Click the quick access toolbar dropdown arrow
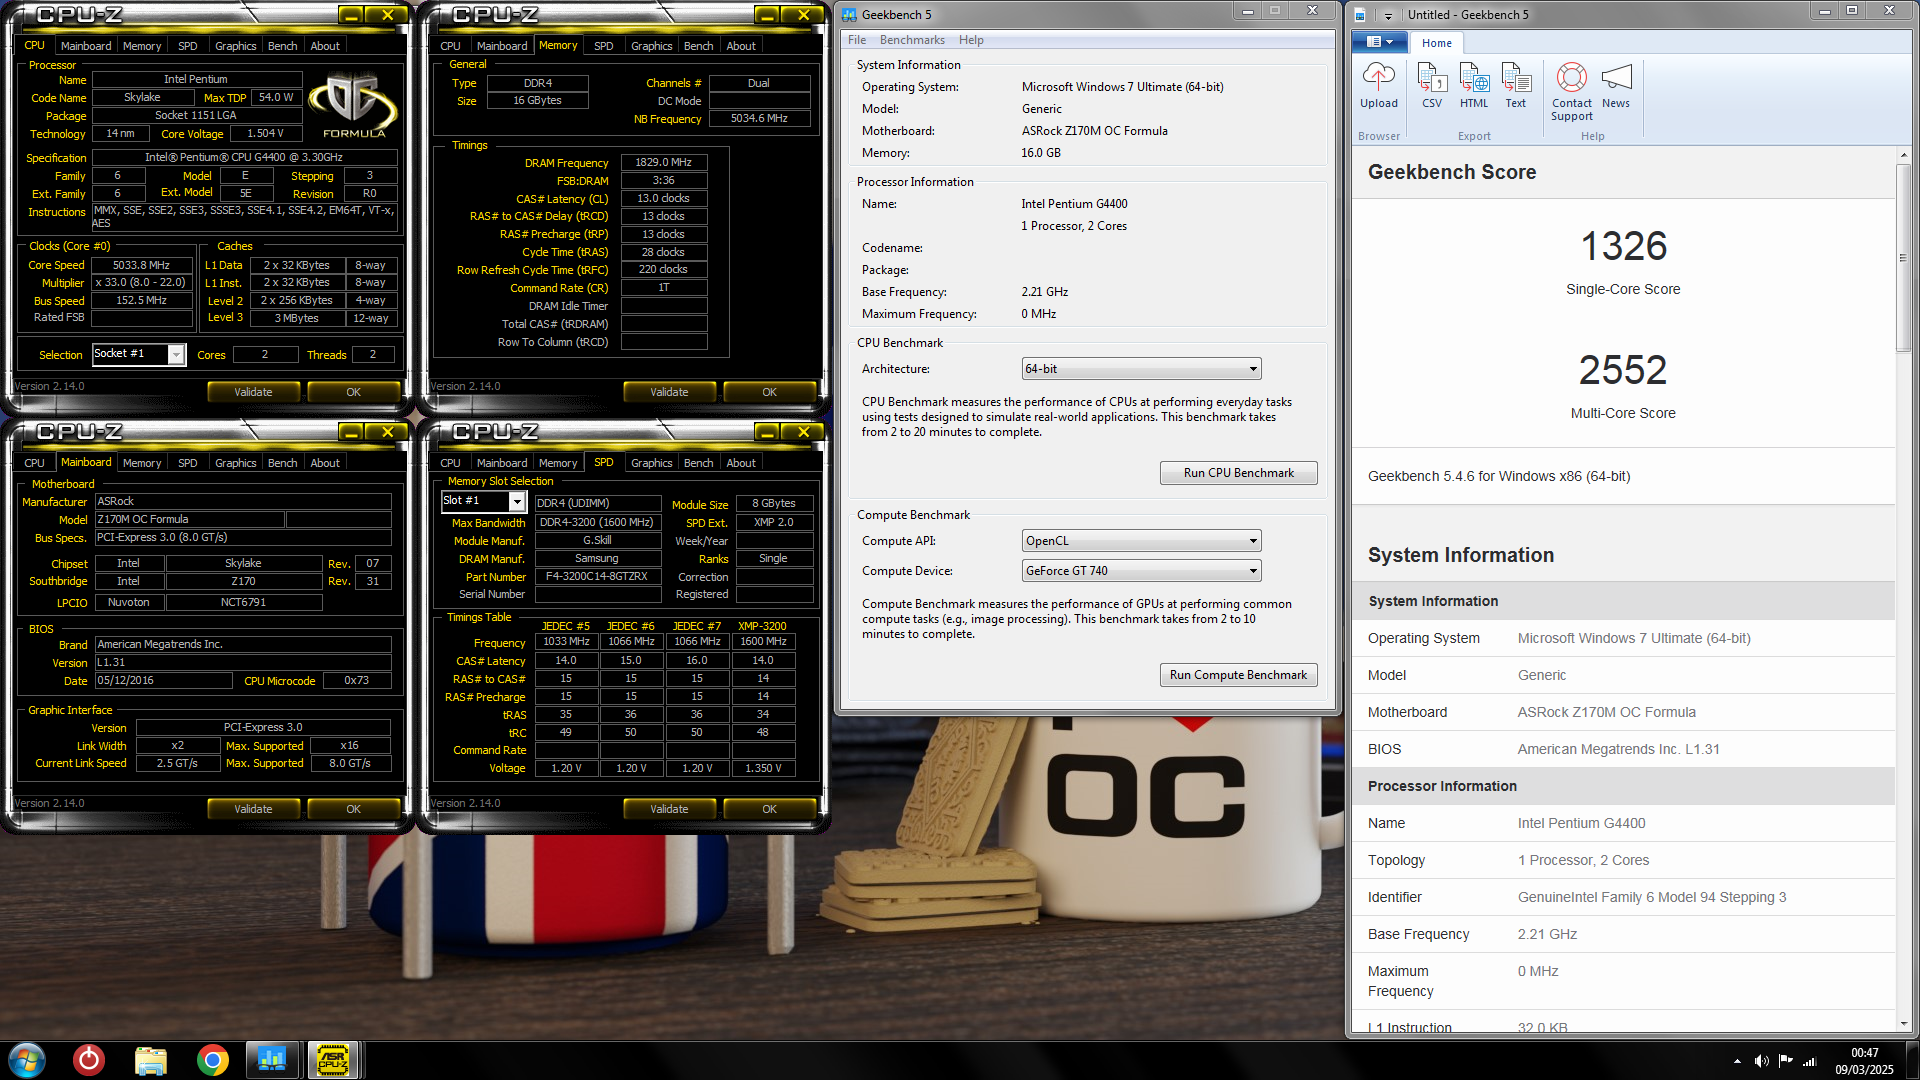The width and height of the screenshot is (1920, 1080). coord(1388,15)
